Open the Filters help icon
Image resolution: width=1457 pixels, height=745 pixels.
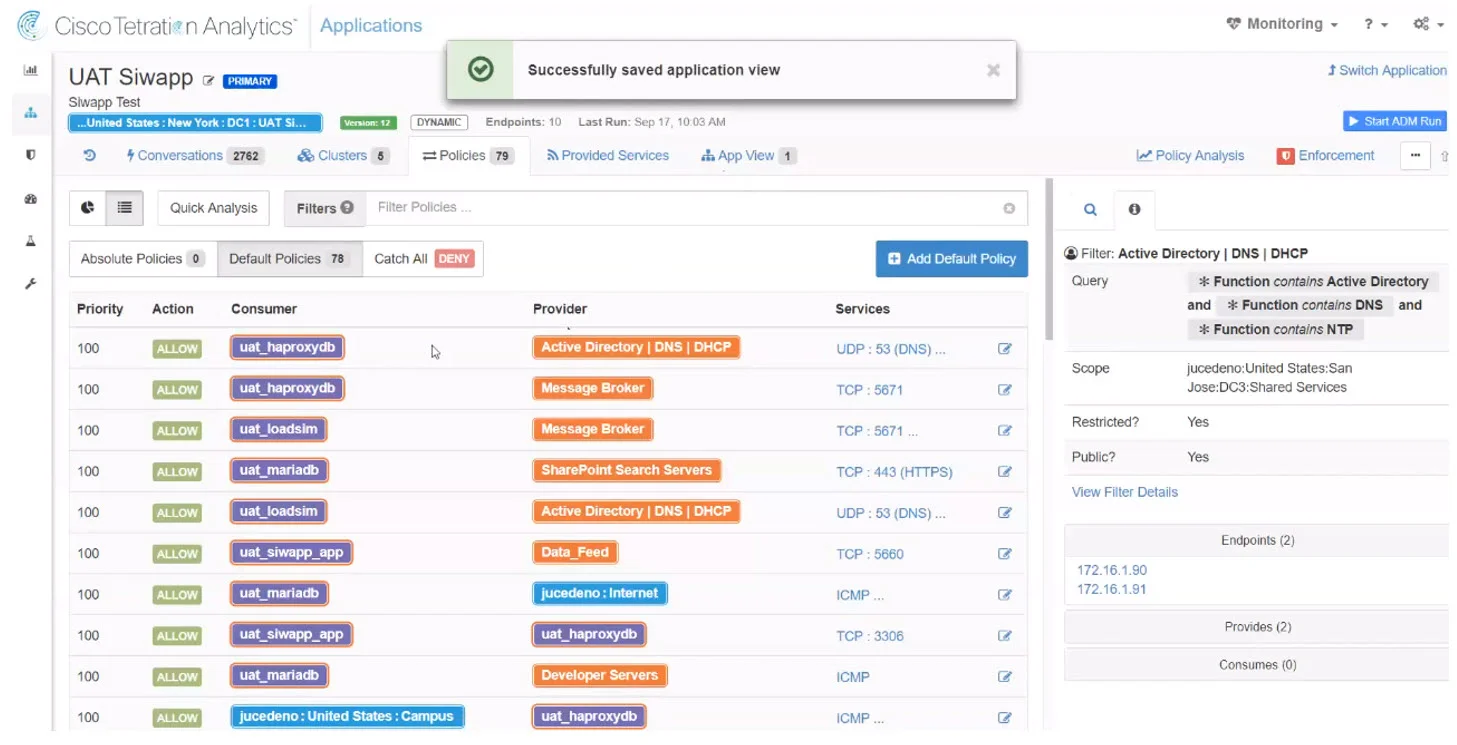tap(347, 208)
